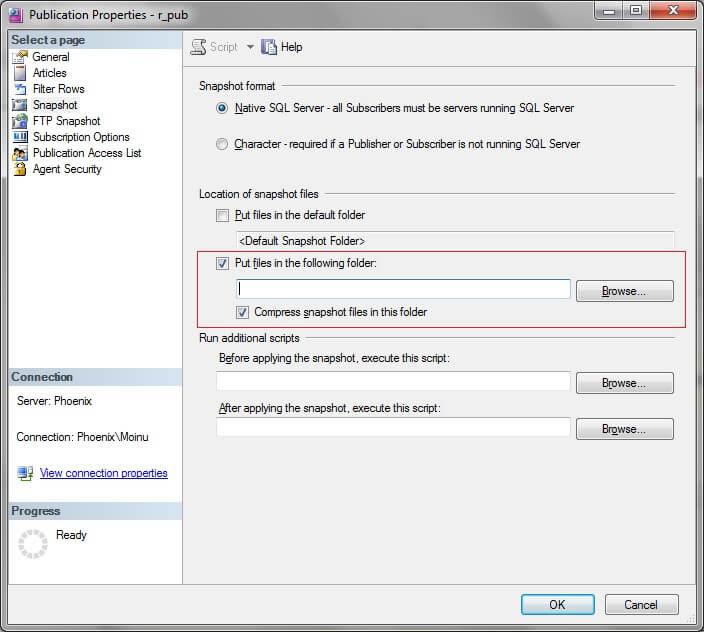This screenshot has height=632, width=704.
Task: Open the FTP Snapshot page
Action: (66, 121)
